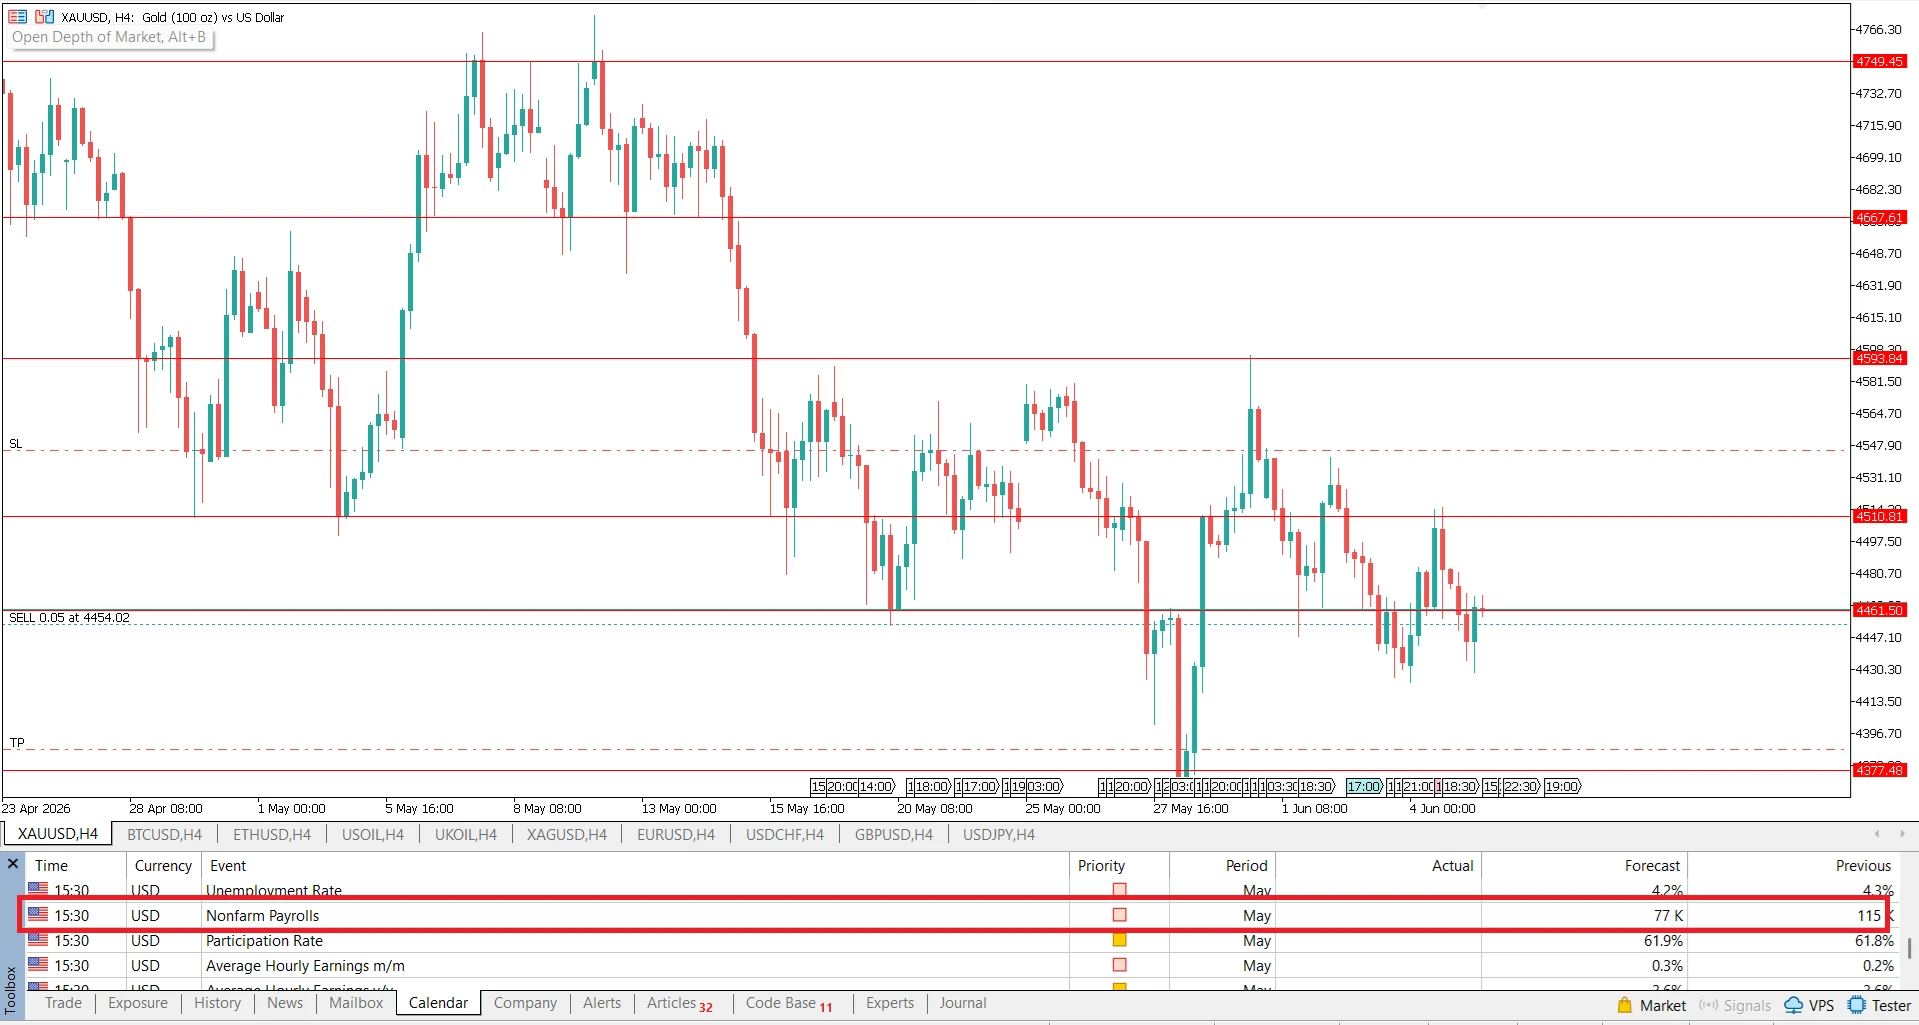Switch to the XAGUSD,H4 chart tab
The width and height of the screenshot is (1919, 1025).
567,834
